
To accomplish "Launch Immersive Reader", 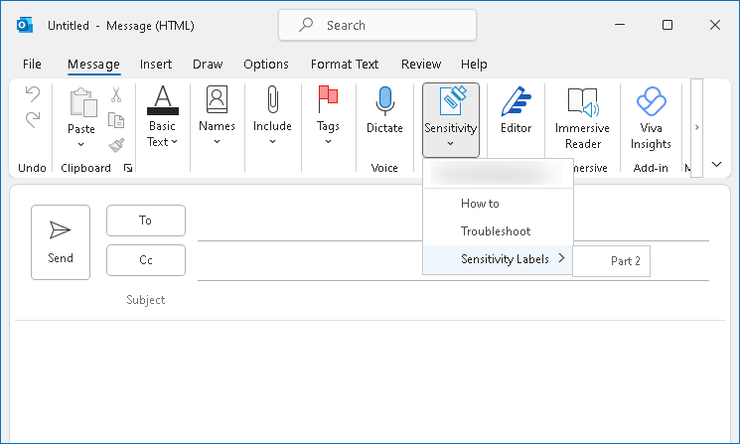I will click(x=582, y=118).
